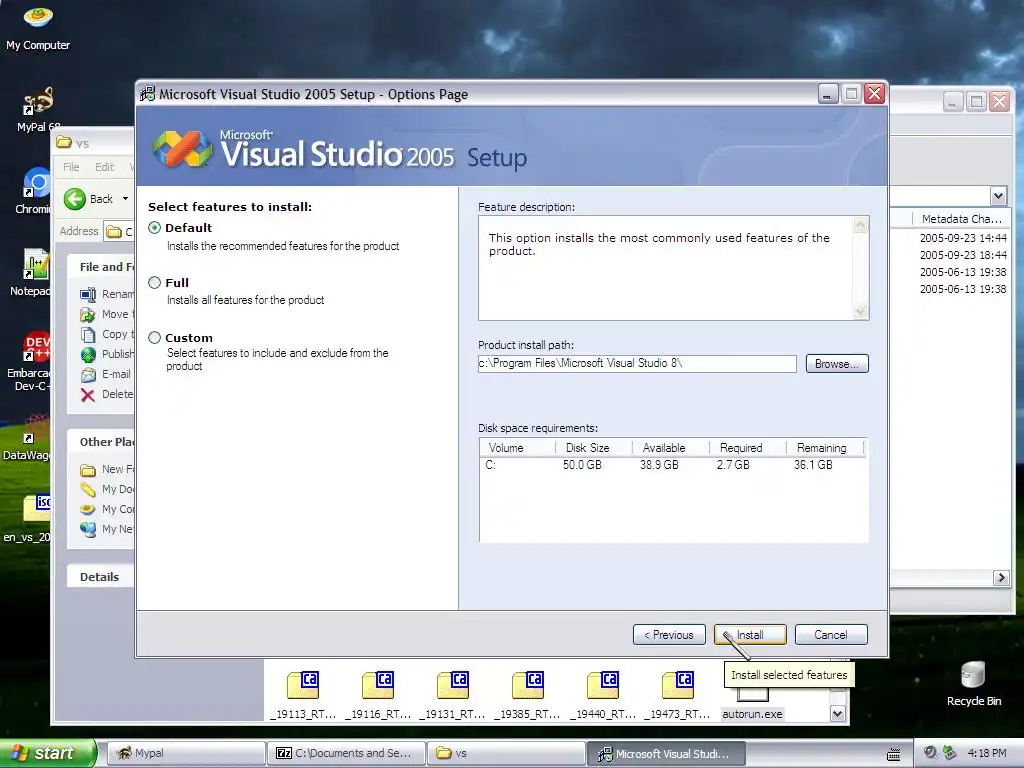Viewport: 1024px width, 768px height.
Task: Open the My Computer desktop icon
Action: [x=38, y=27]
